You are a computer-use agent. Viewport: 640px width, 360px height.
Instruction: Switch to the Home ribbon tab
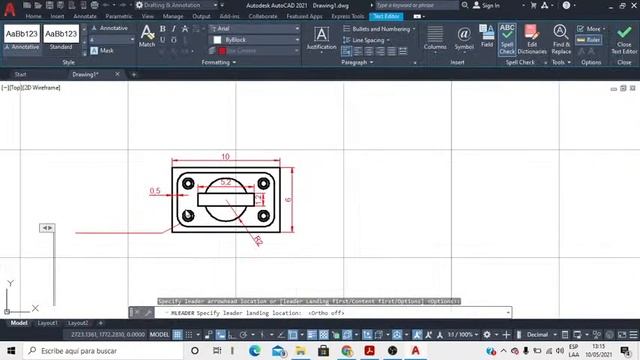[33, 16]
